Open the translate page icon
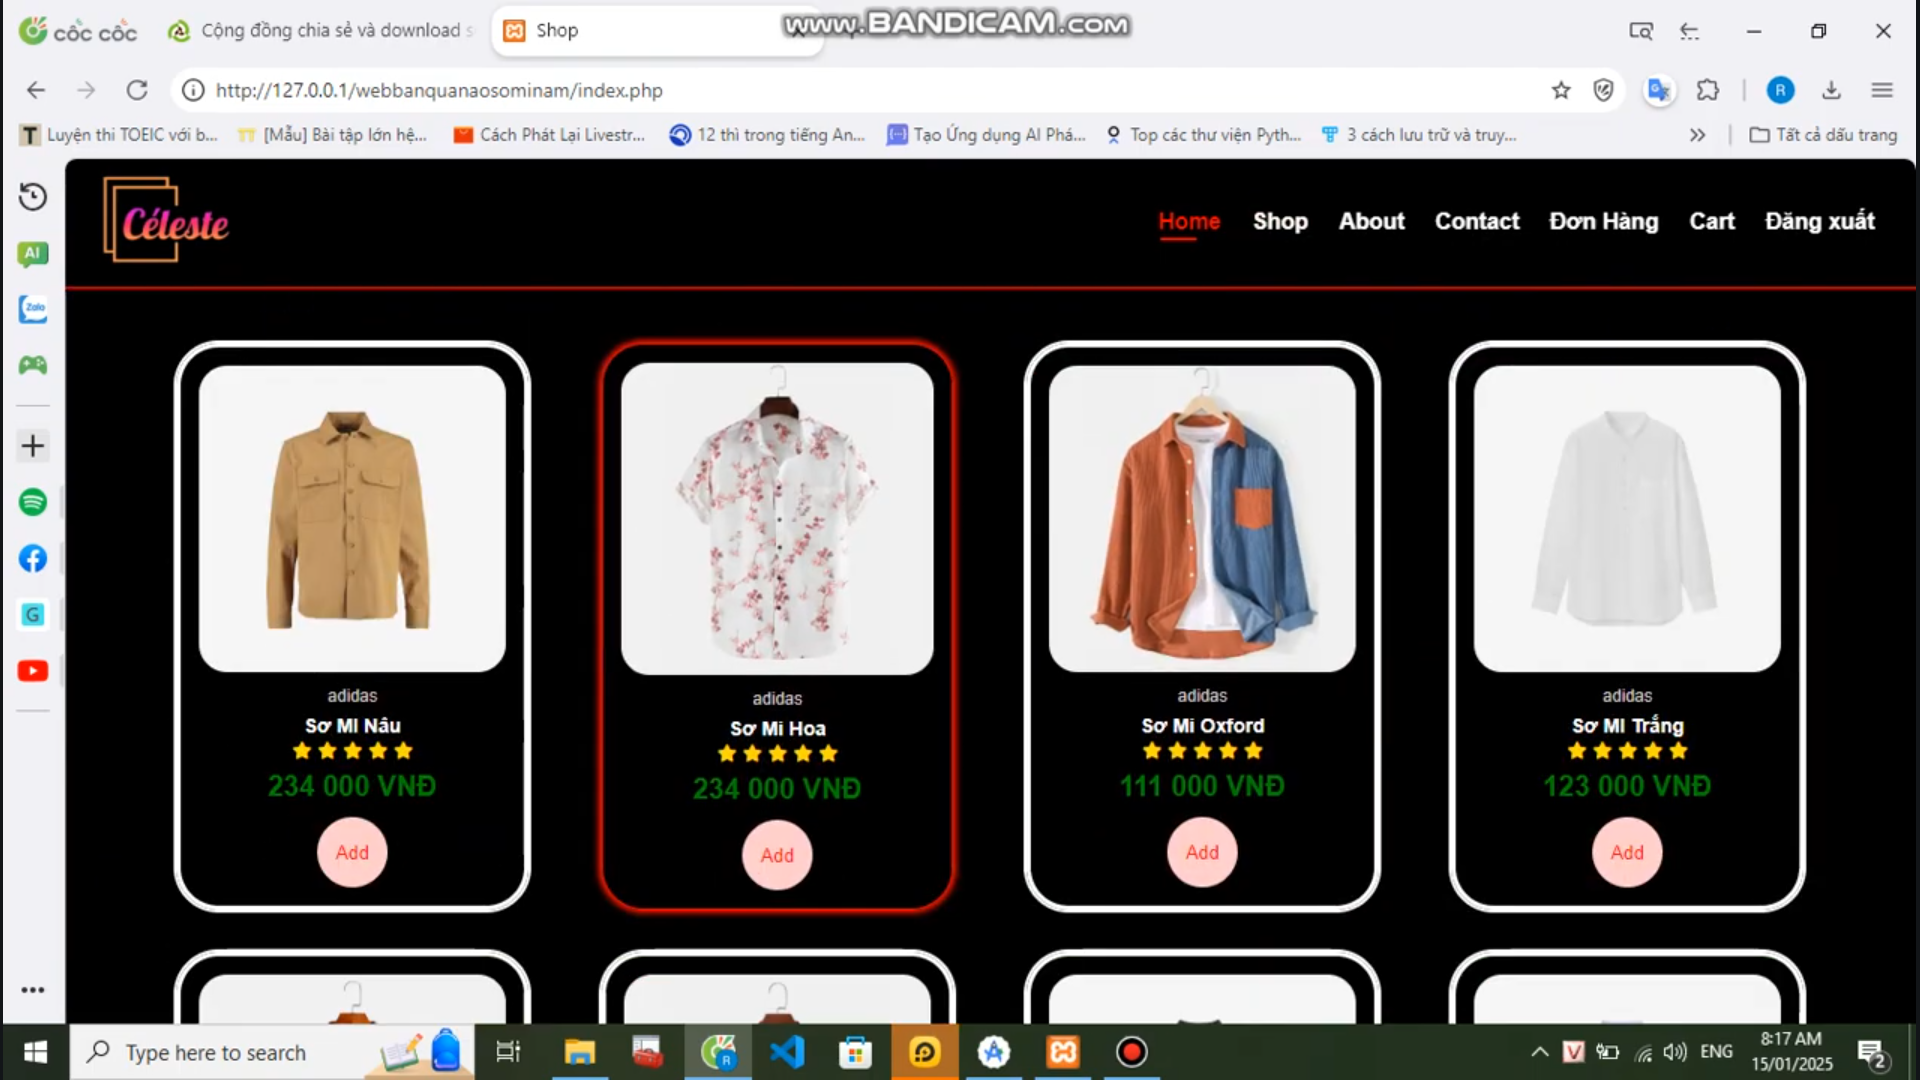 1659,90
